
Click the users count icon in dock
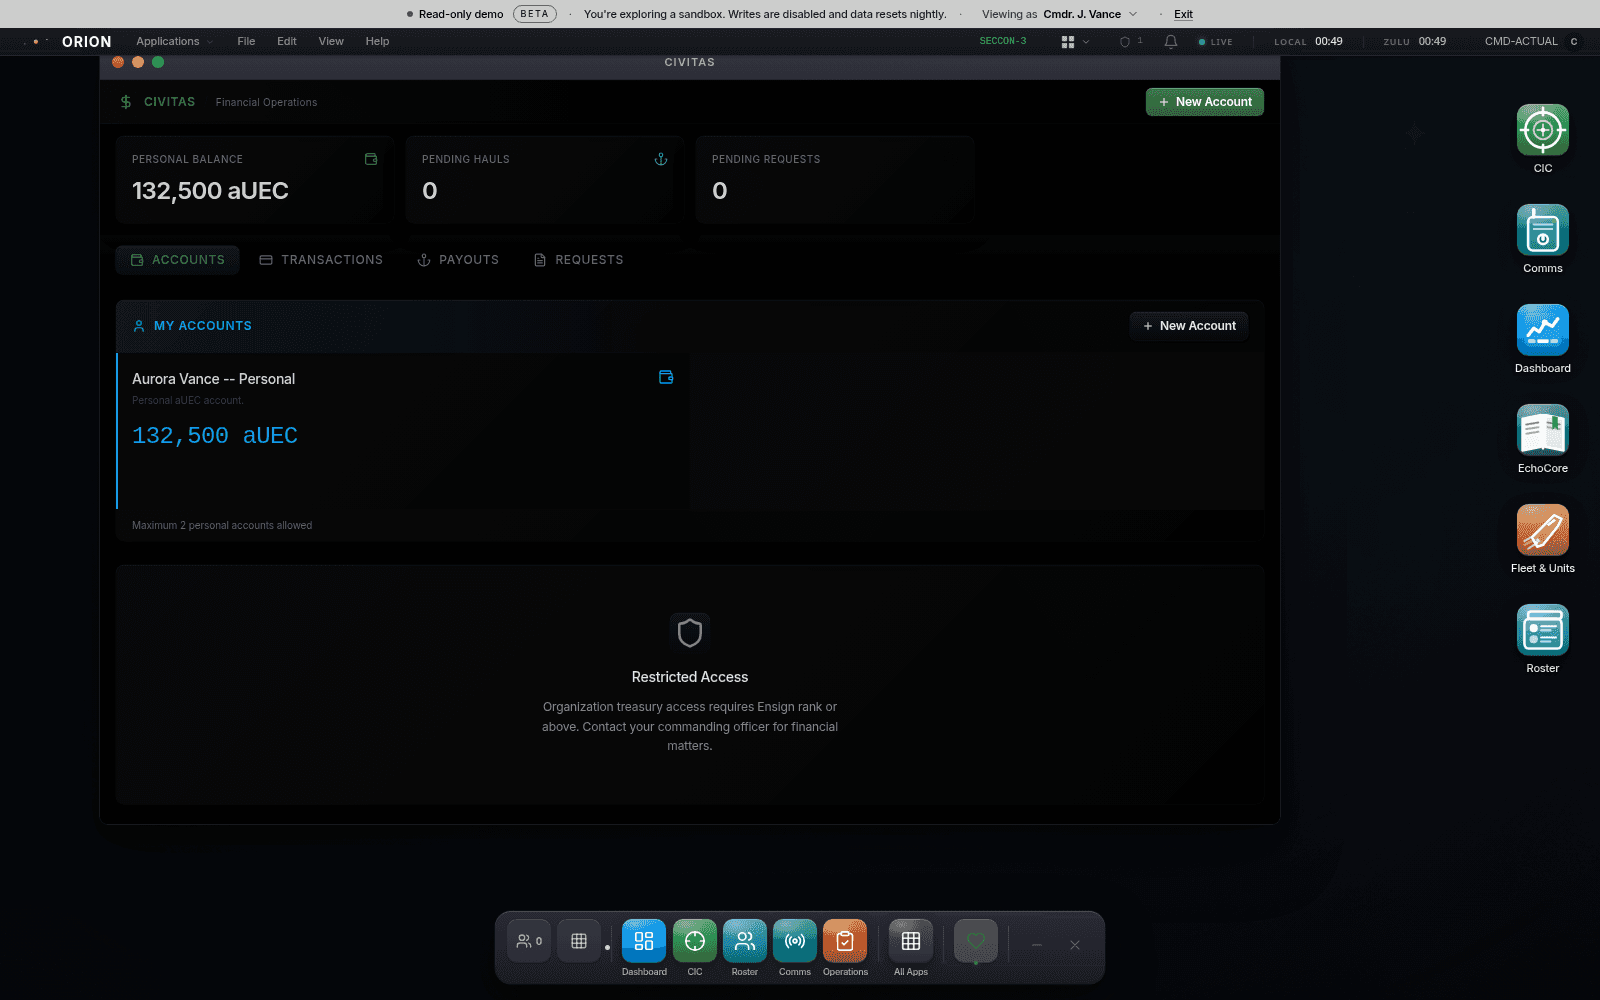(529, 941)
